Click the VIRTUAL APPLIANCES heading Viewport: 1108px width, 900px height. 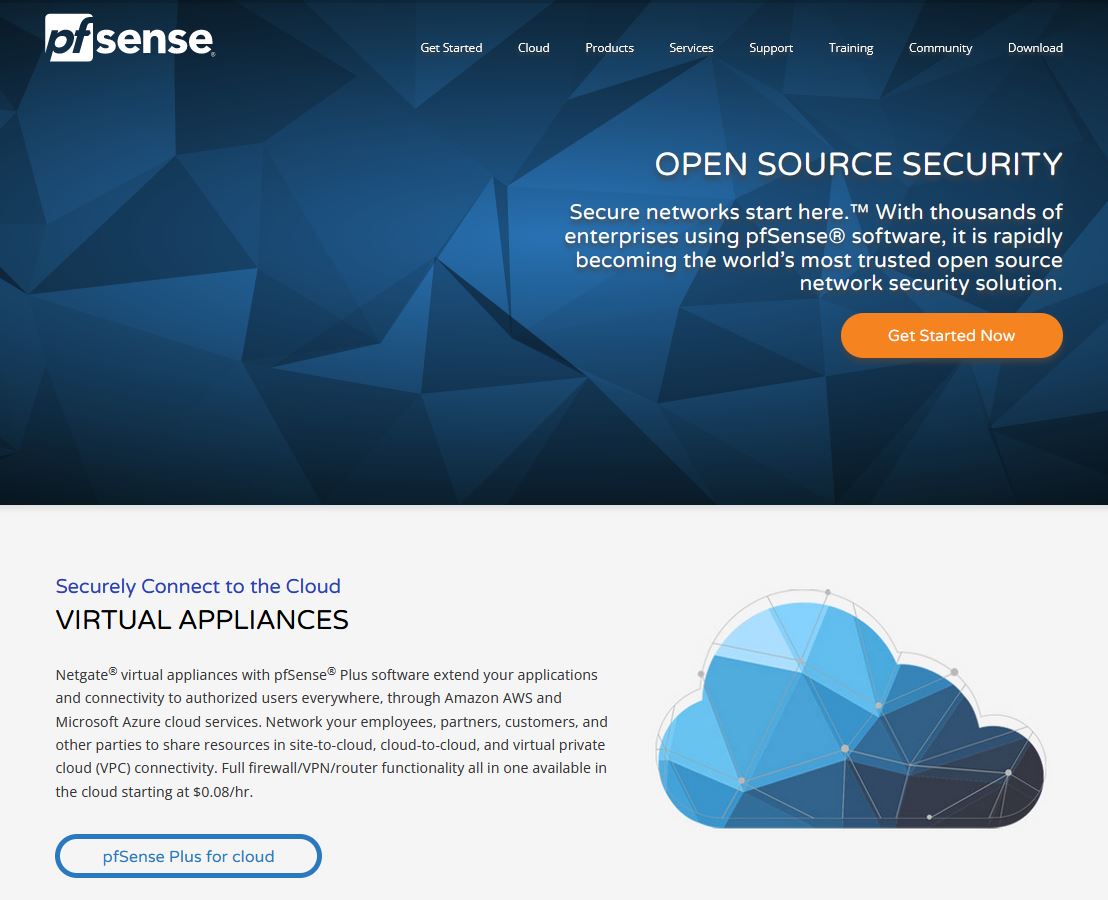tap(202, 620)
